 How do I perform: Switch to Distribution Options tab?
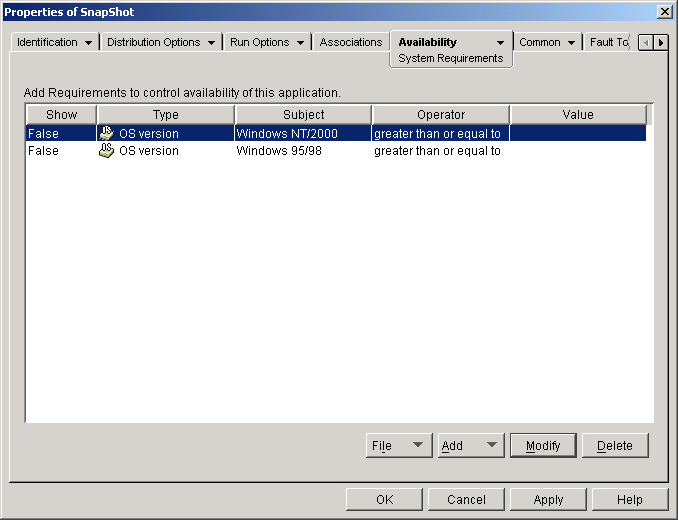pyautogui.click(x=154, y=42)
